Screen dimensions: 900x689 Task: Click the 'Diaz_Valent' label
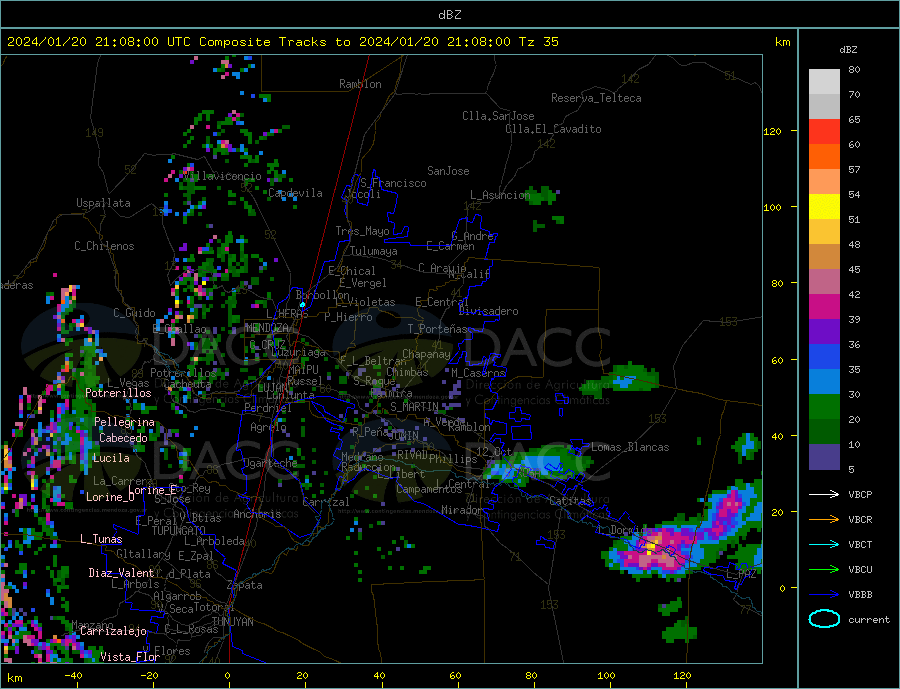(x=121, y=573)
